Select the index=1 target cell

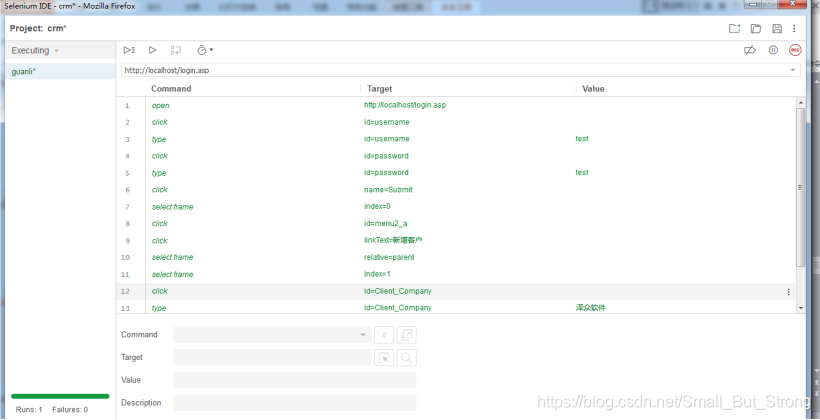[x=377, y=275]
